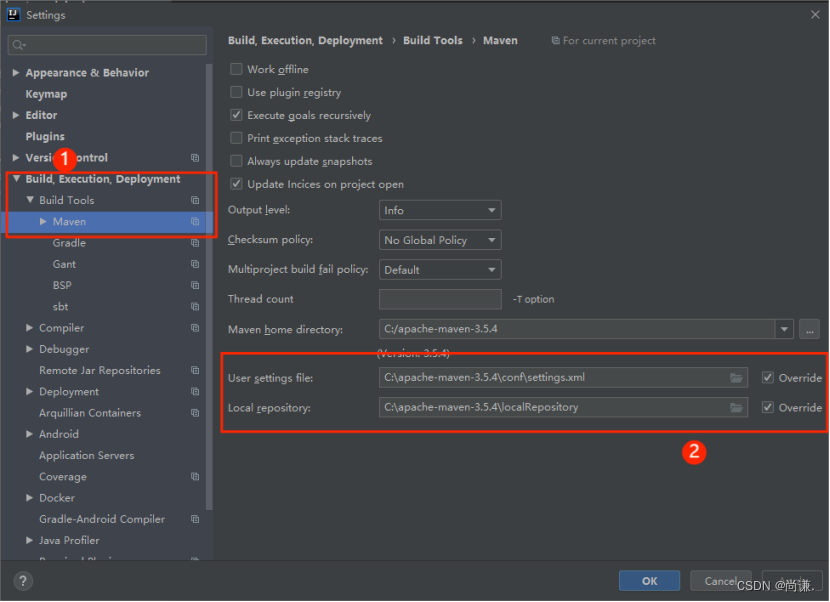Click settings search input field
The height and width of the screenshot is (602, 830).
(x=107, y=45)
